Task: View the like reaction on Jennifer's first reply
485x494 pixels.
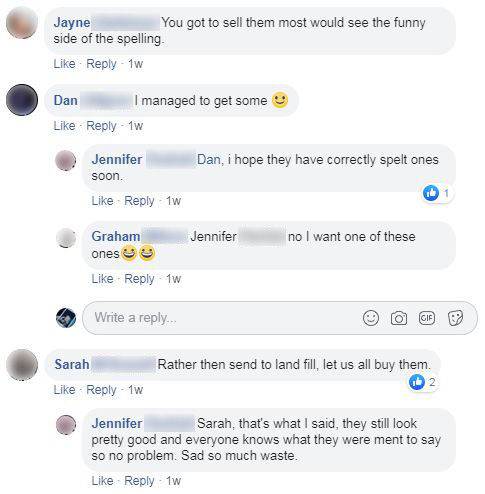Action: tap(438, 193)
